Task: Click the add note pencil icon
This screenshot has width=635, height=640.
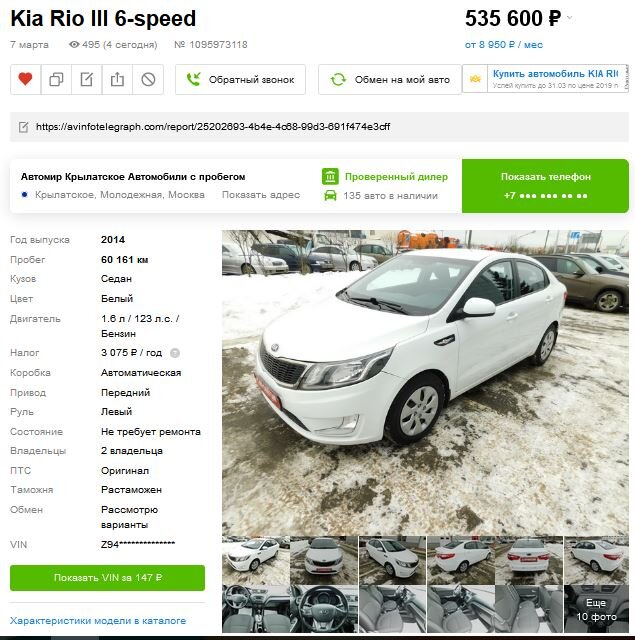Action: [x=87, y=79]
